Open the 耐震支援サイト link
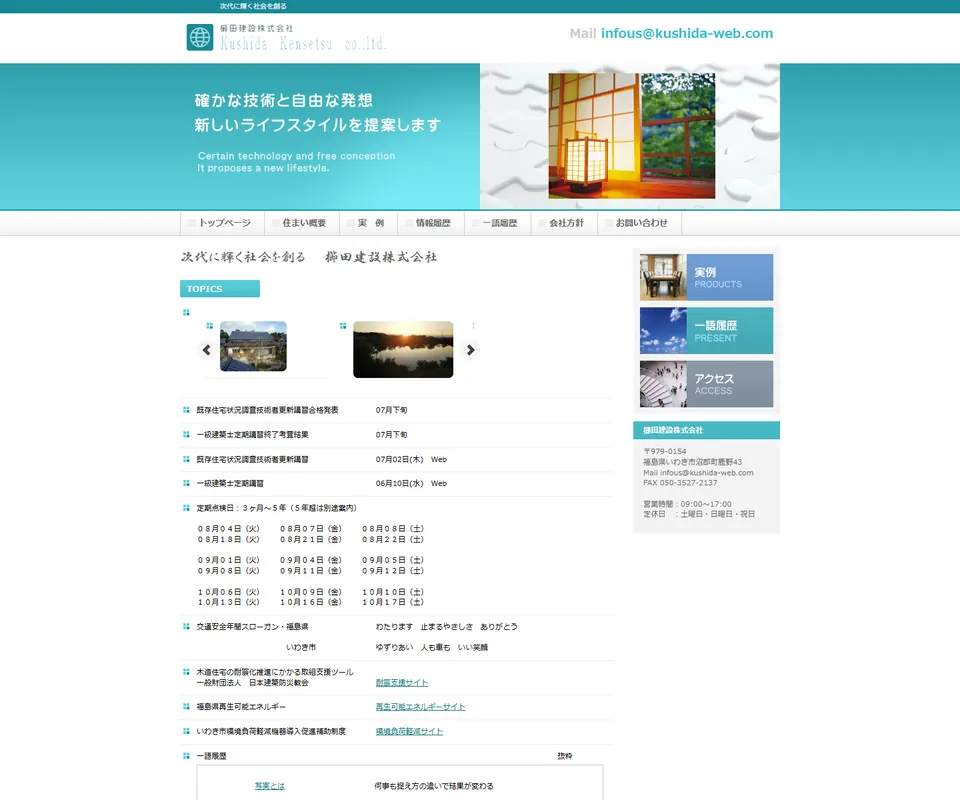The height and width of the screenshot is (800, 960). click(x=402, y=682)
